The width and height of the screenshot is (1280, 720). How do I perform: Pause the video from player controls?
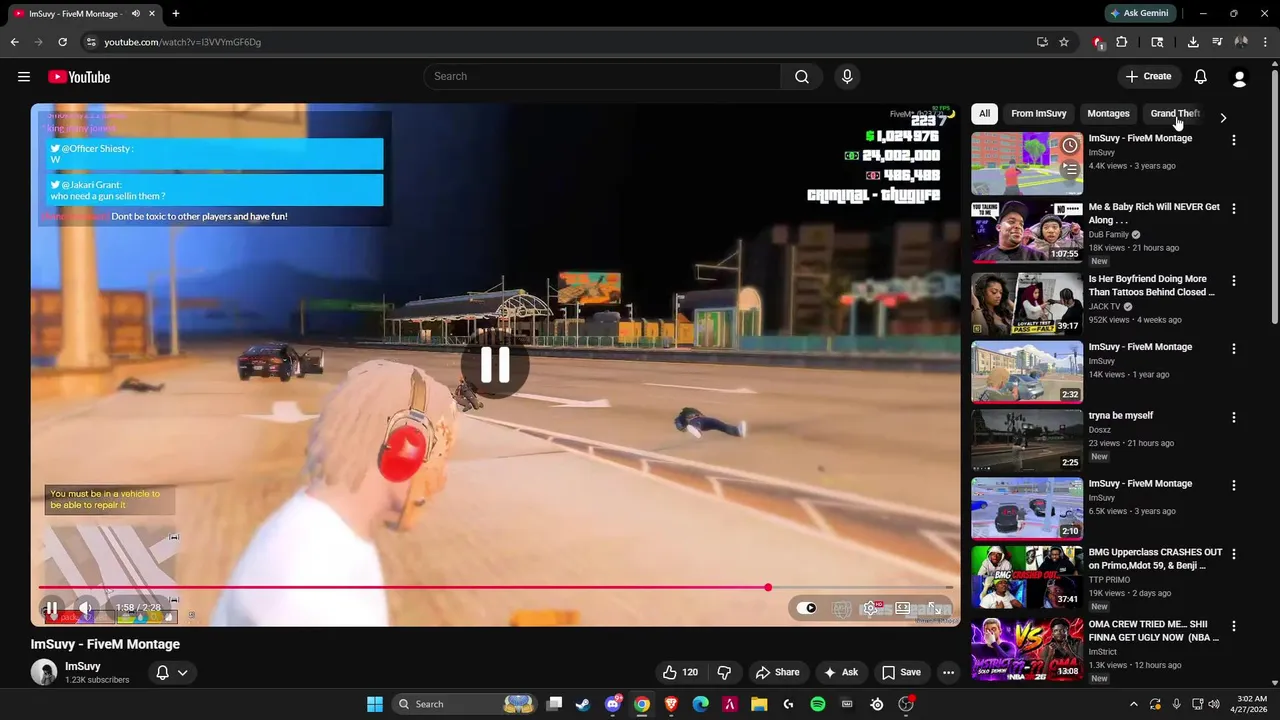point(51,608)
